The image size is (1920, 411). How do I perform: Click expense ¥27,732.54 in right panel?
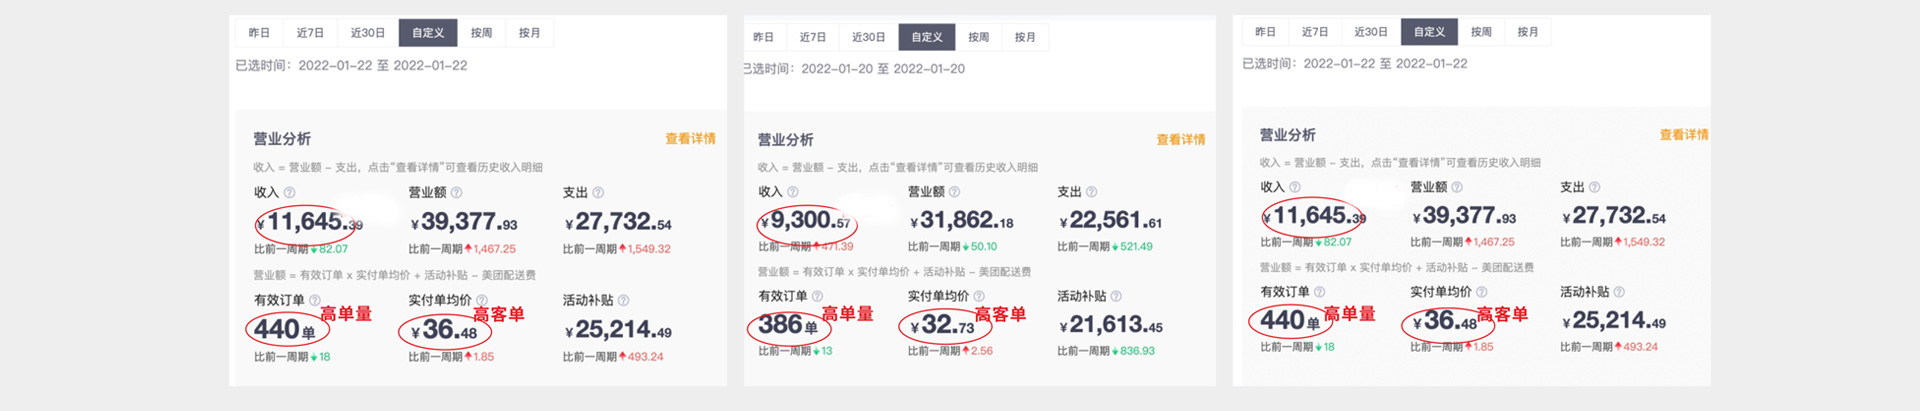click(1614, 216)
